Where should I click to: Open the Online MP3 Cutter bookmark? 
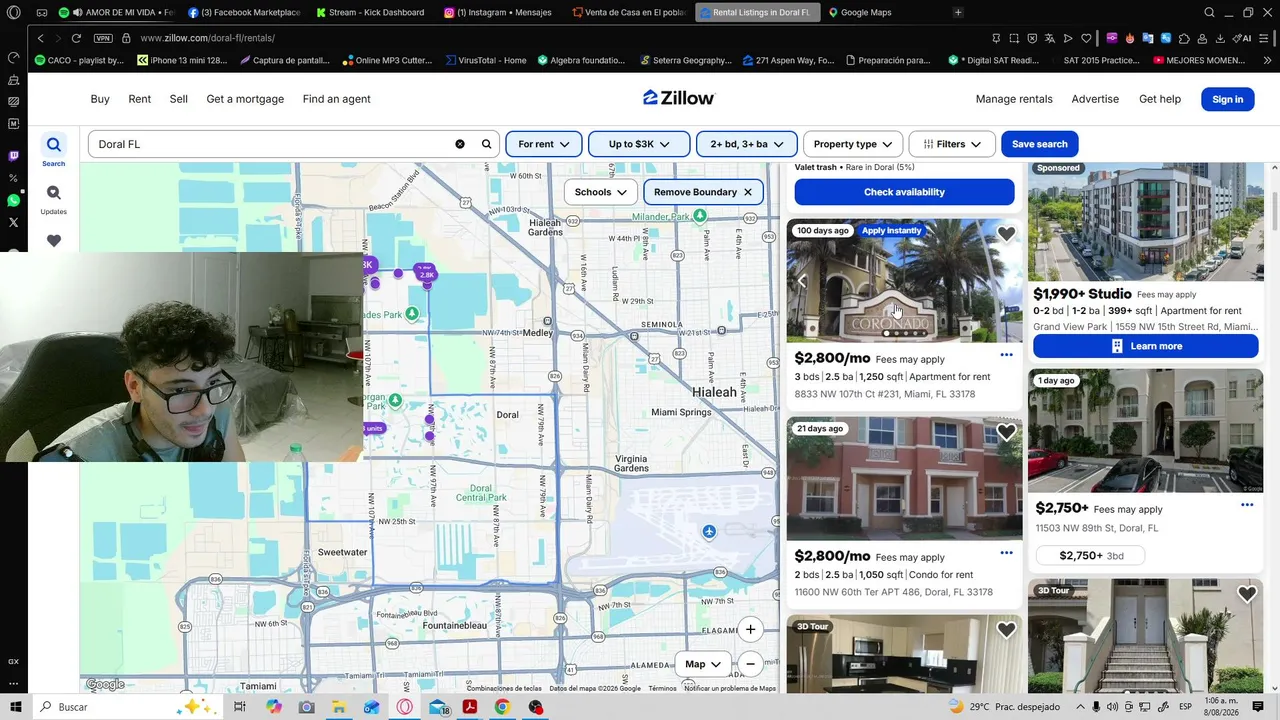pyautogui.click(x=387, y=60)
